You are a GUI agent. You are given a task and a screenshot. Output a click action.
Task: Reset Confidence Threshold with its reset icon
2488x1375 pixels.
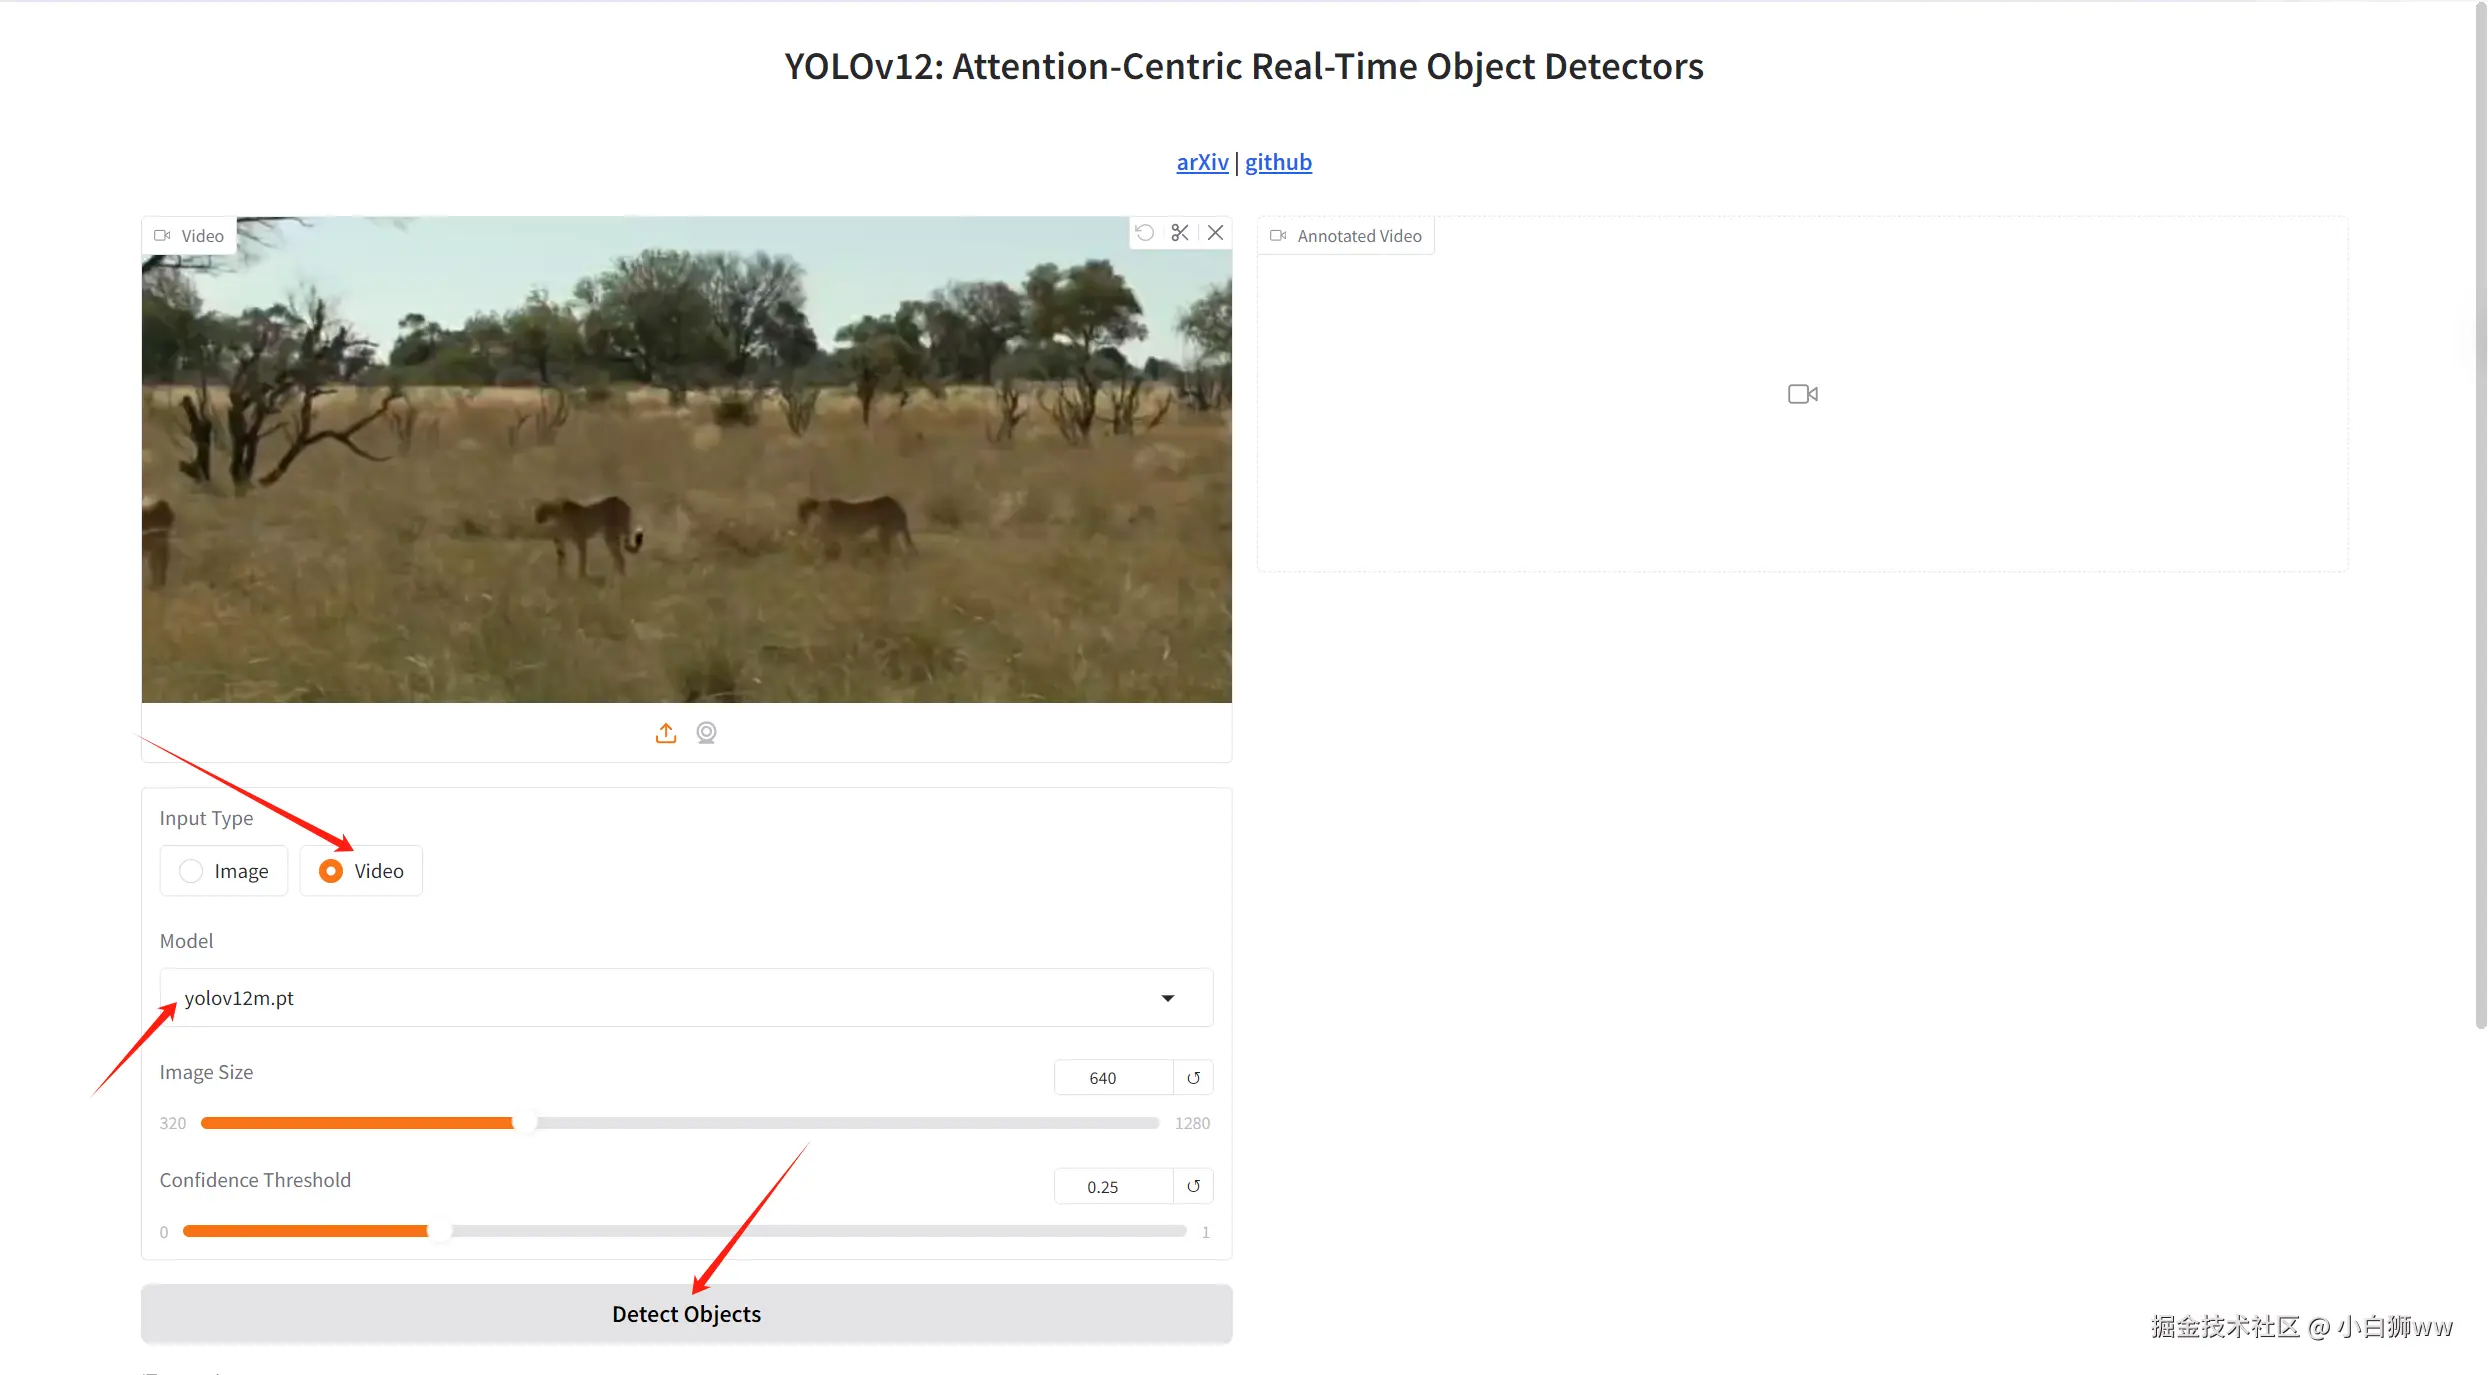tap(1193, 1186)
